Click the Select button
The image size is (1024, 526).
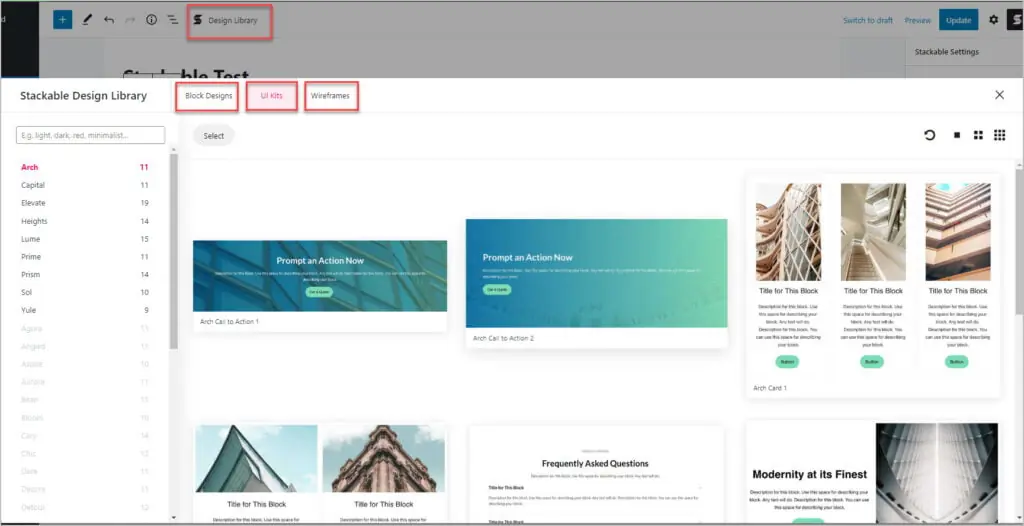point(214,135)
